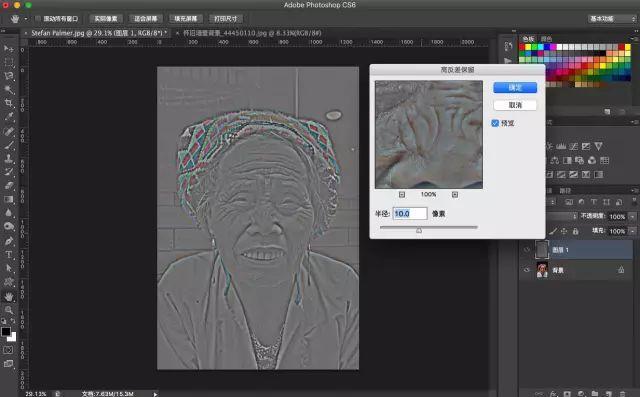Select the Clone Stamp tool
Screen dimensions: 640x397
click(x=9, y=159)
